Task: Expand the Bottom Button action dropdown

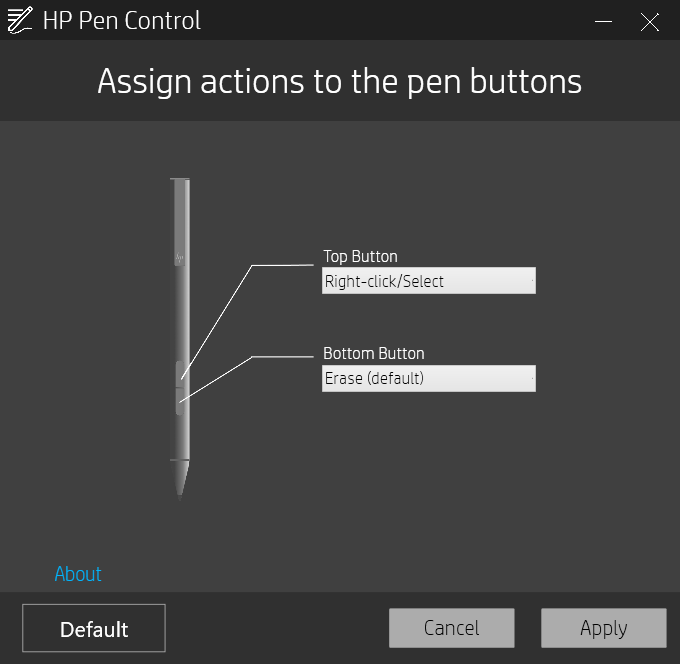Action: (x=428, y=378)
